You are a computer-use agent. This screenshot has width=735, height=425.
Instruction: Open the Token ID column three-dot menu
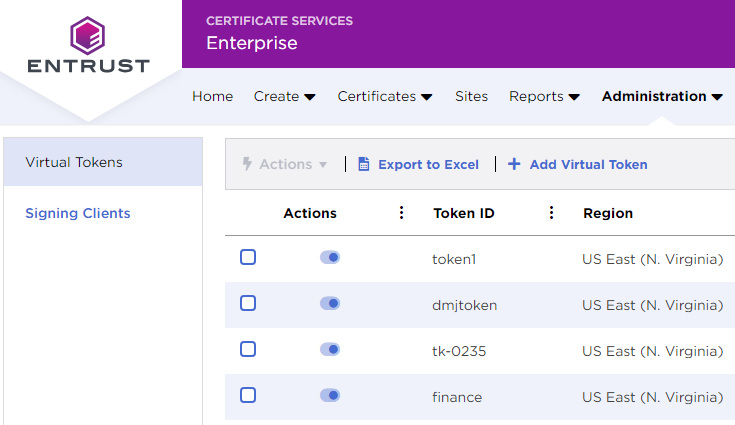pyautogui.click(x=551, y=213)
